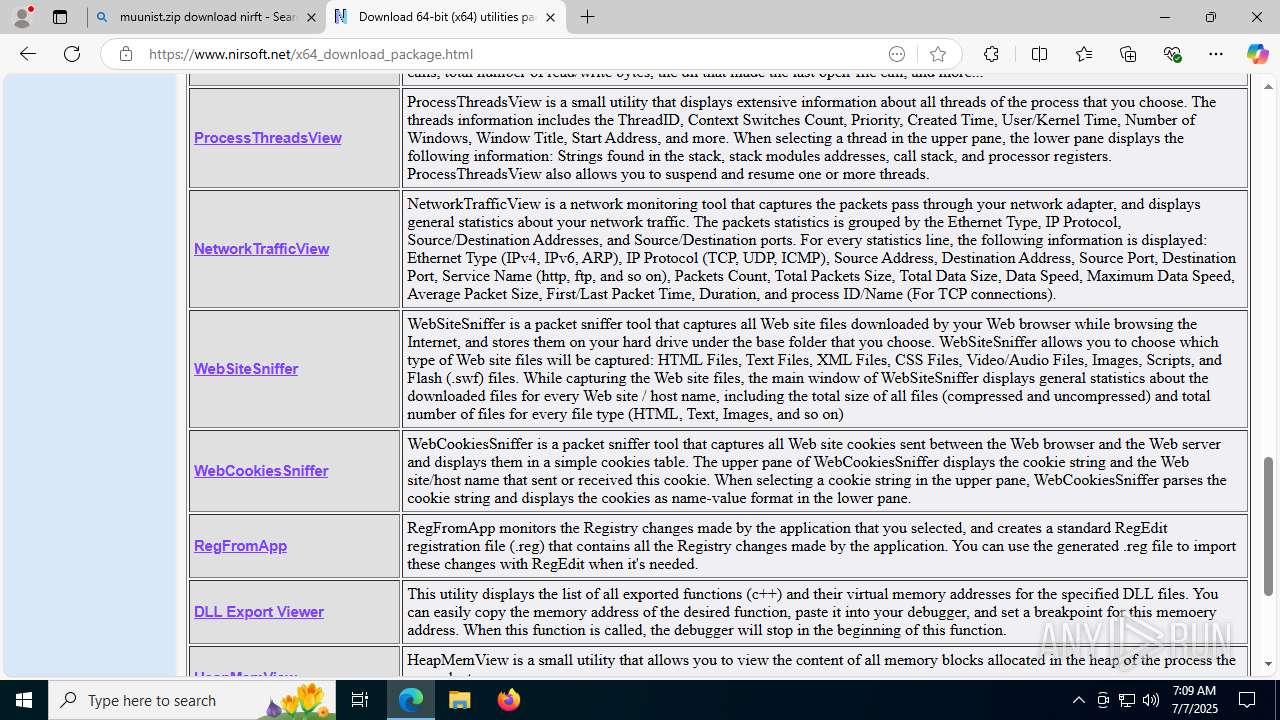Open Collections icon
Viewport: 1280px width, 720px height.
(x=1128, y=54)
